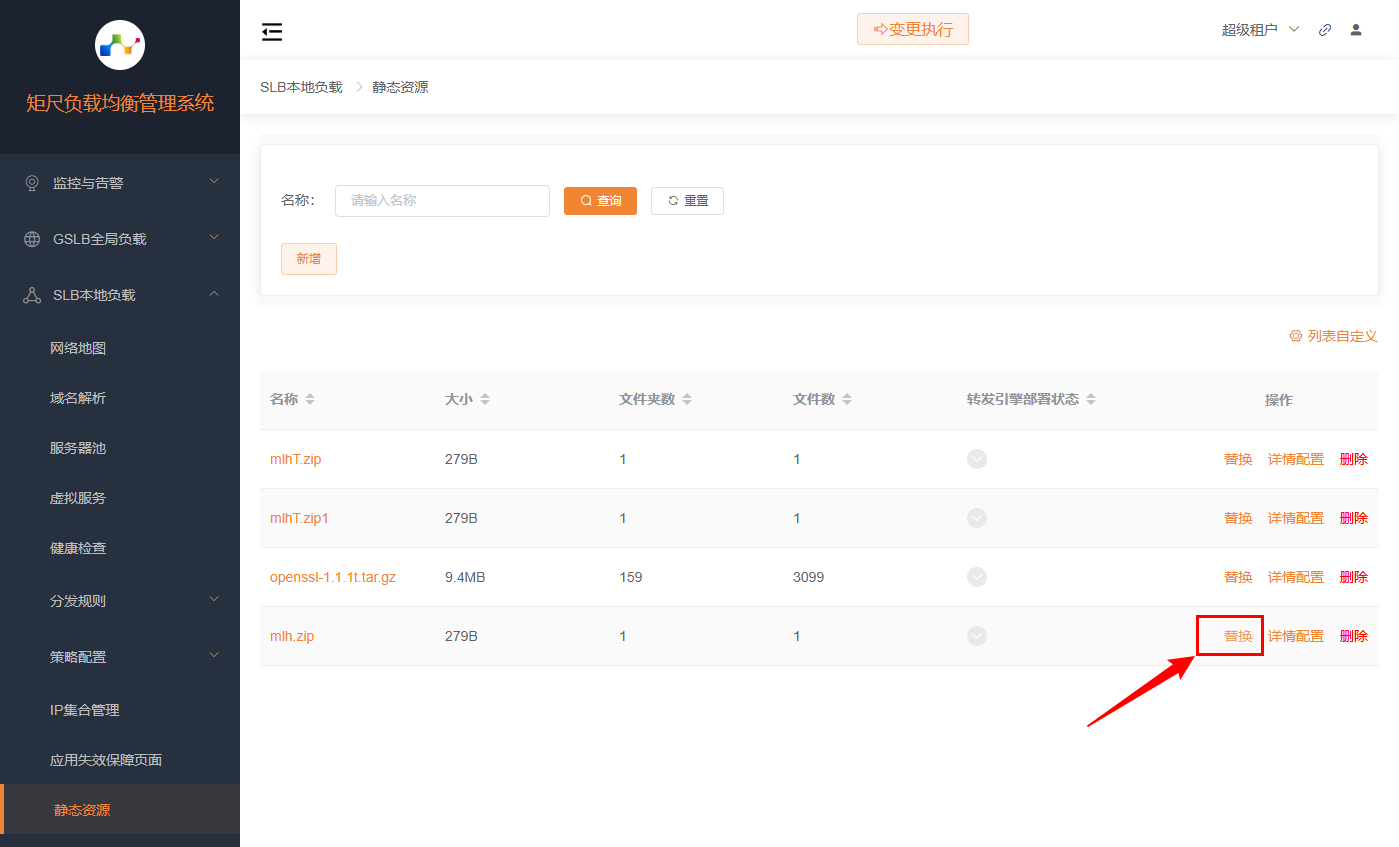Go to 虚拟服务 in the sidebar
1399x847 pixels.
click(78, 498)
